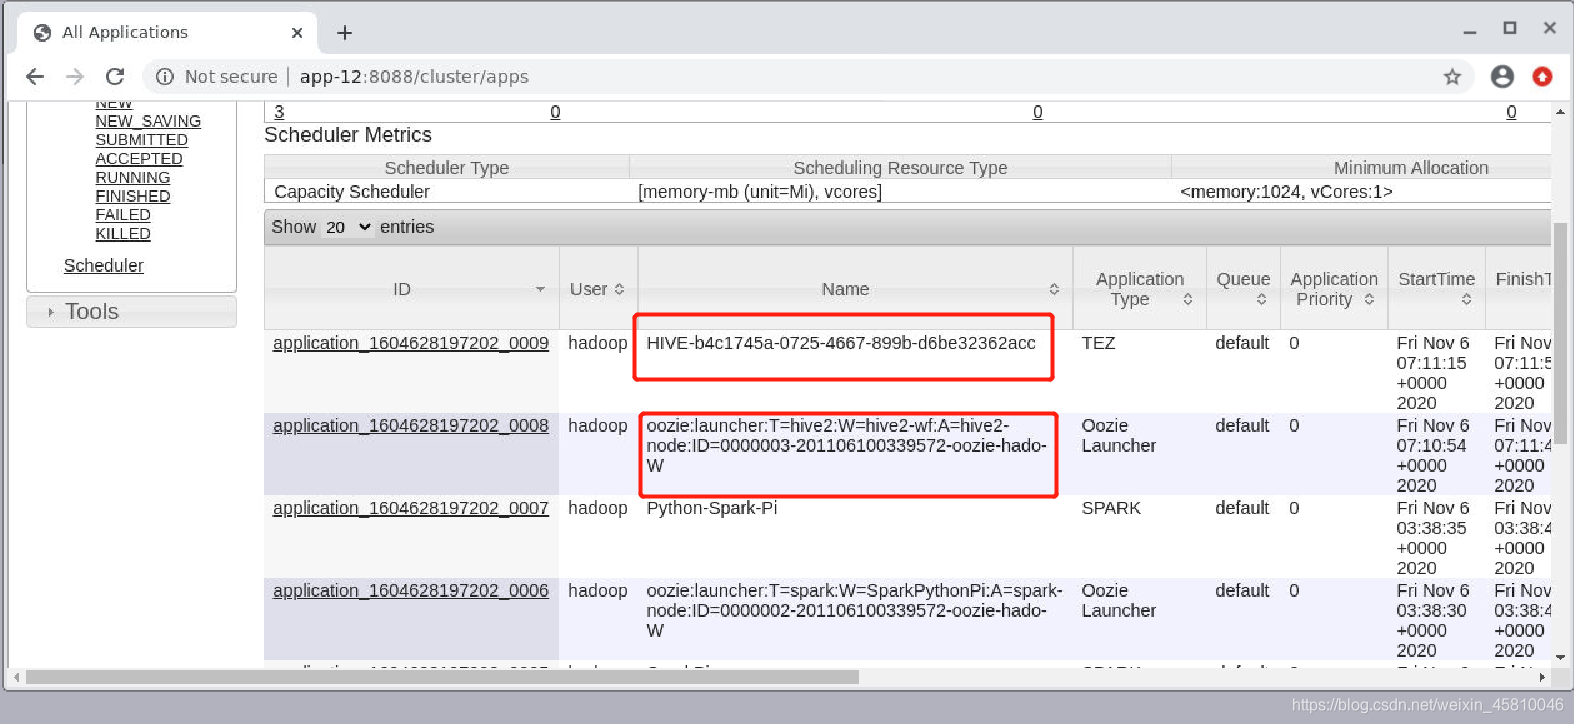
Task: Select the All Applications browser tab
Action: [x=167, y=33]
